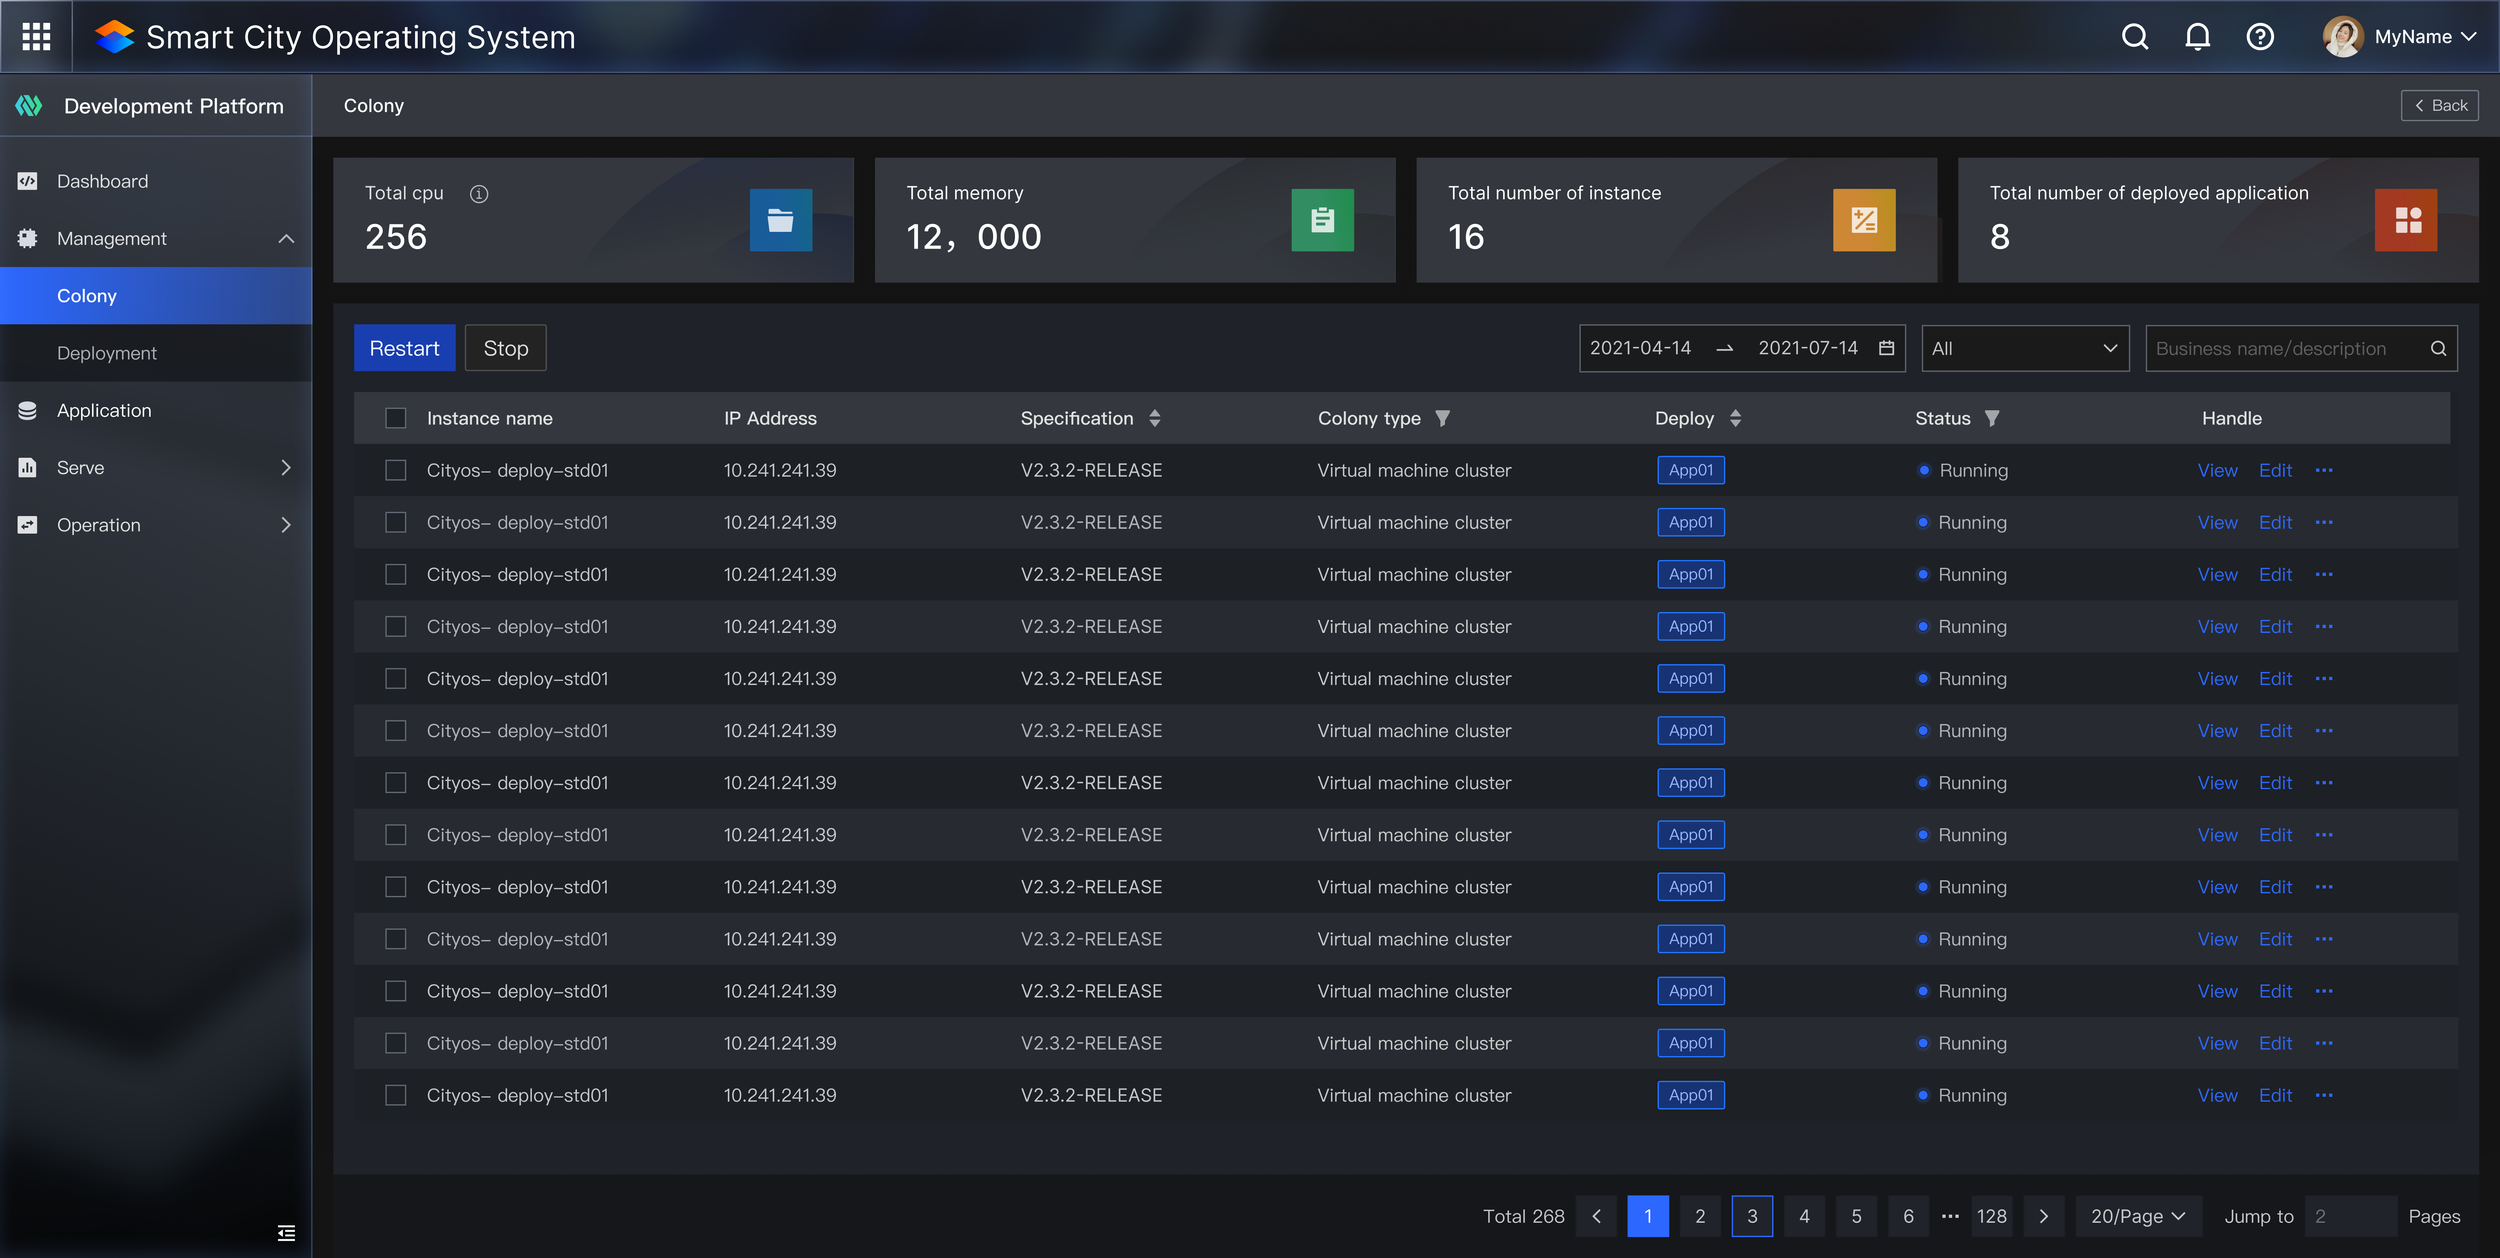
Task: Check the select-all header checkbox
Action: coord(396,418)
